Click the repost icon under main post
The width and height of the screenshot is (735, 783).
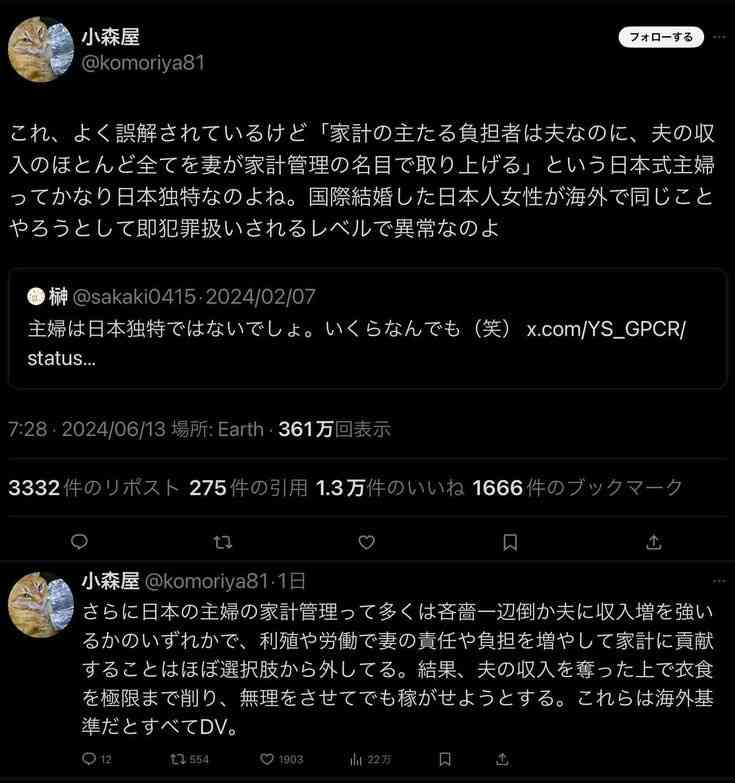223,542
